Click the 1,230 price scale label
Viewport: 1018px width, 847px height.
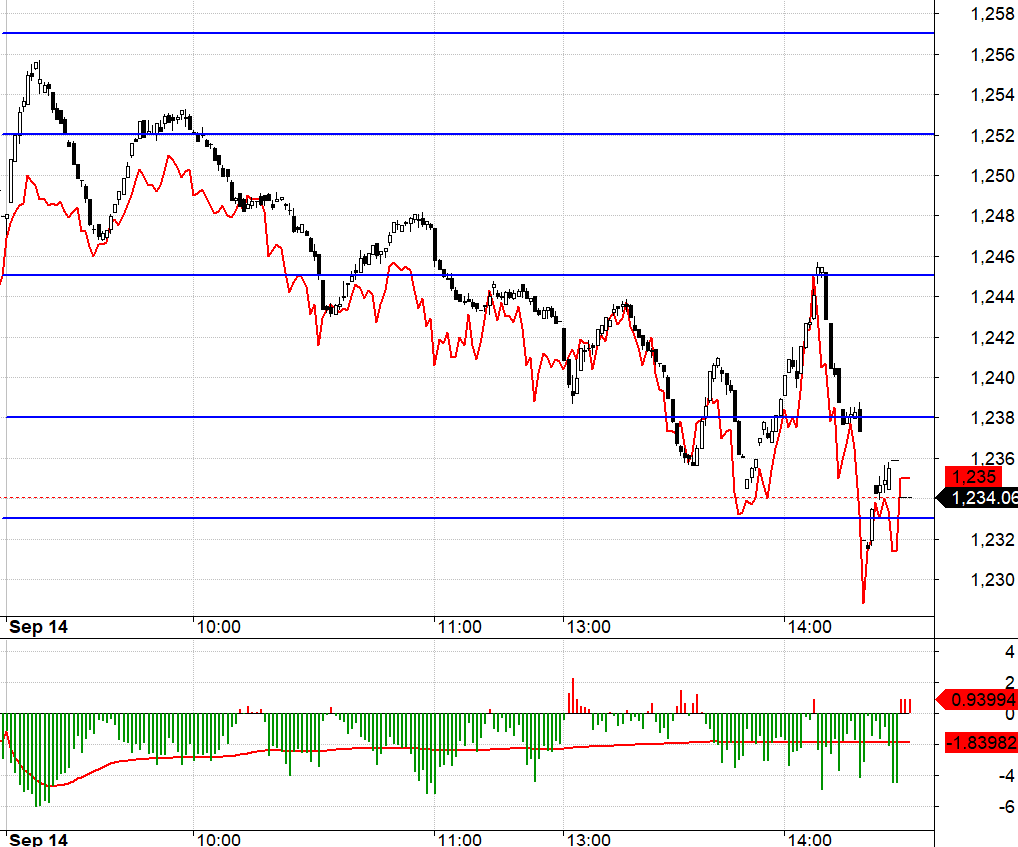(992, 580)
